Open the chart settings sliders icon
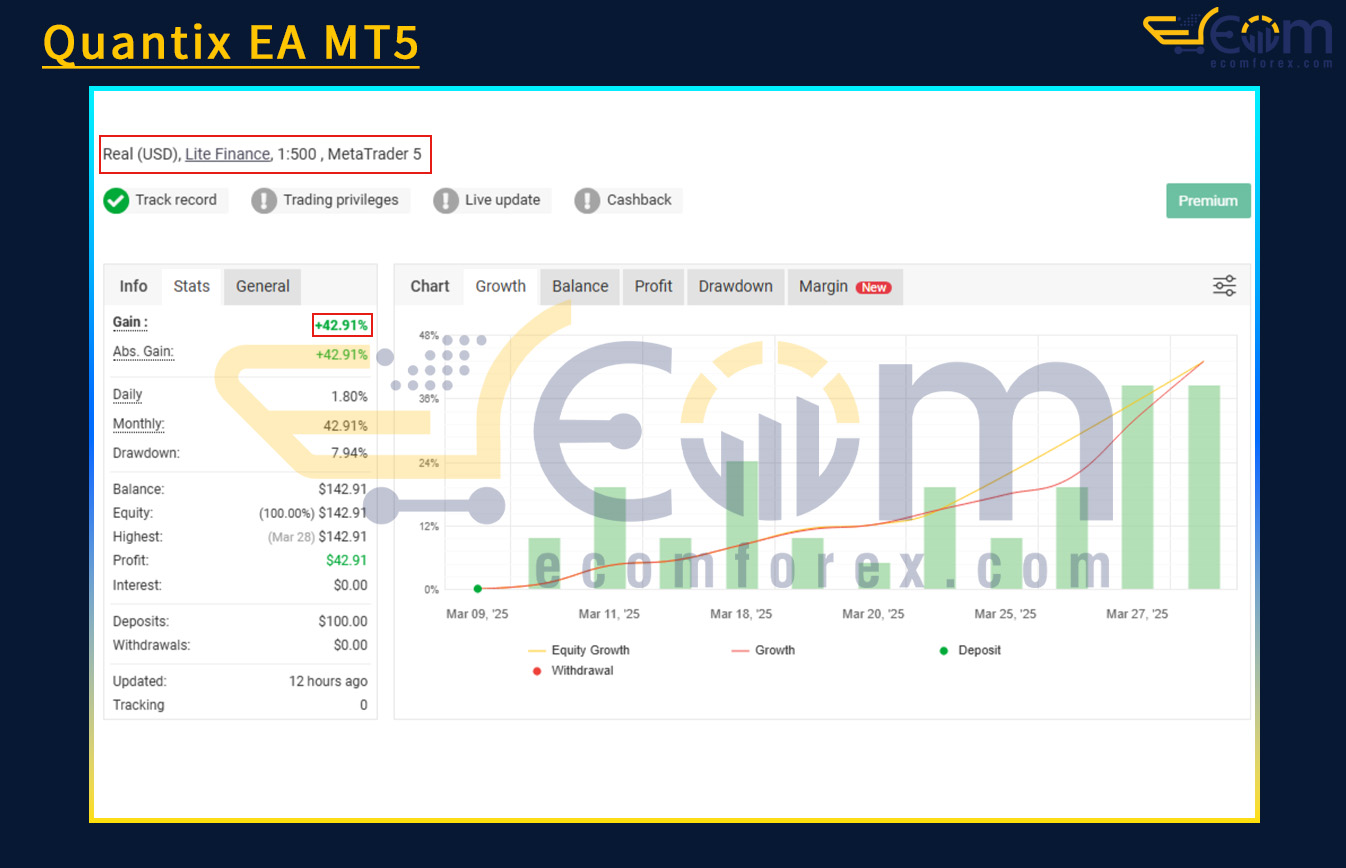The image size is (1346, 868). (x=1224, y=286)
